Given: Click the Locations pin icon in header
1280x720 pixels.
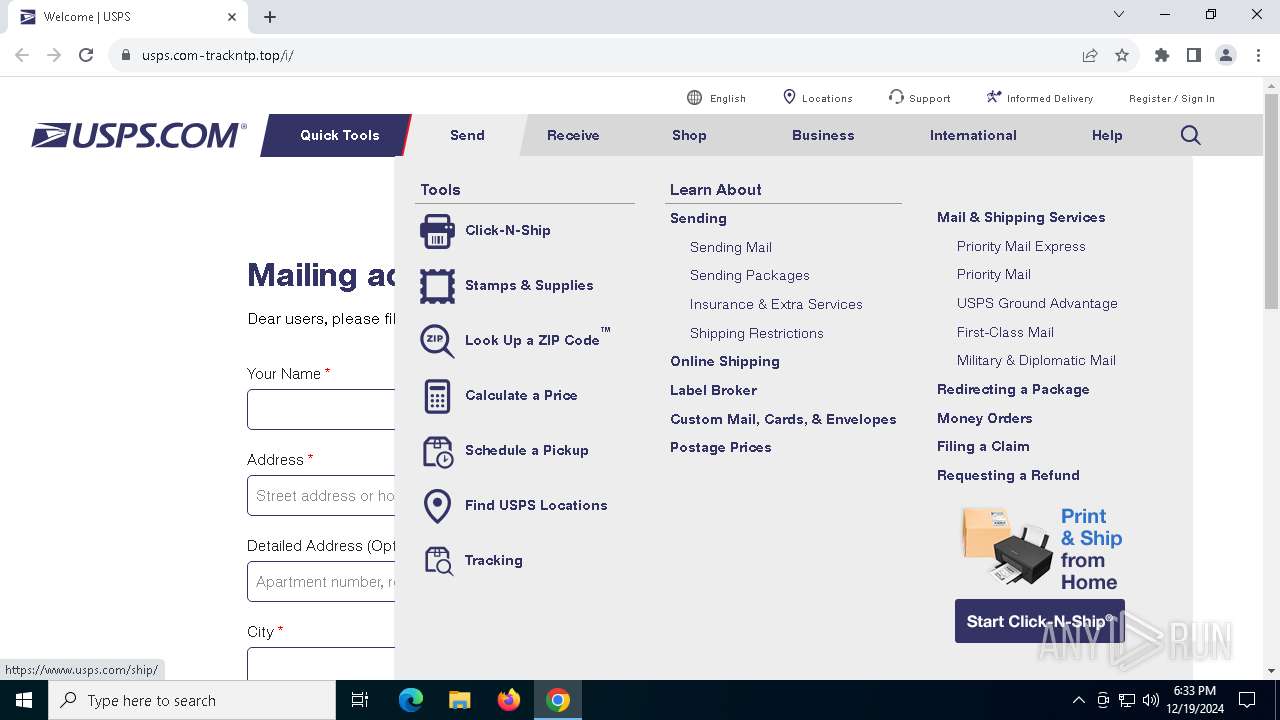Looking at the screenshot, I should (789, 97).
